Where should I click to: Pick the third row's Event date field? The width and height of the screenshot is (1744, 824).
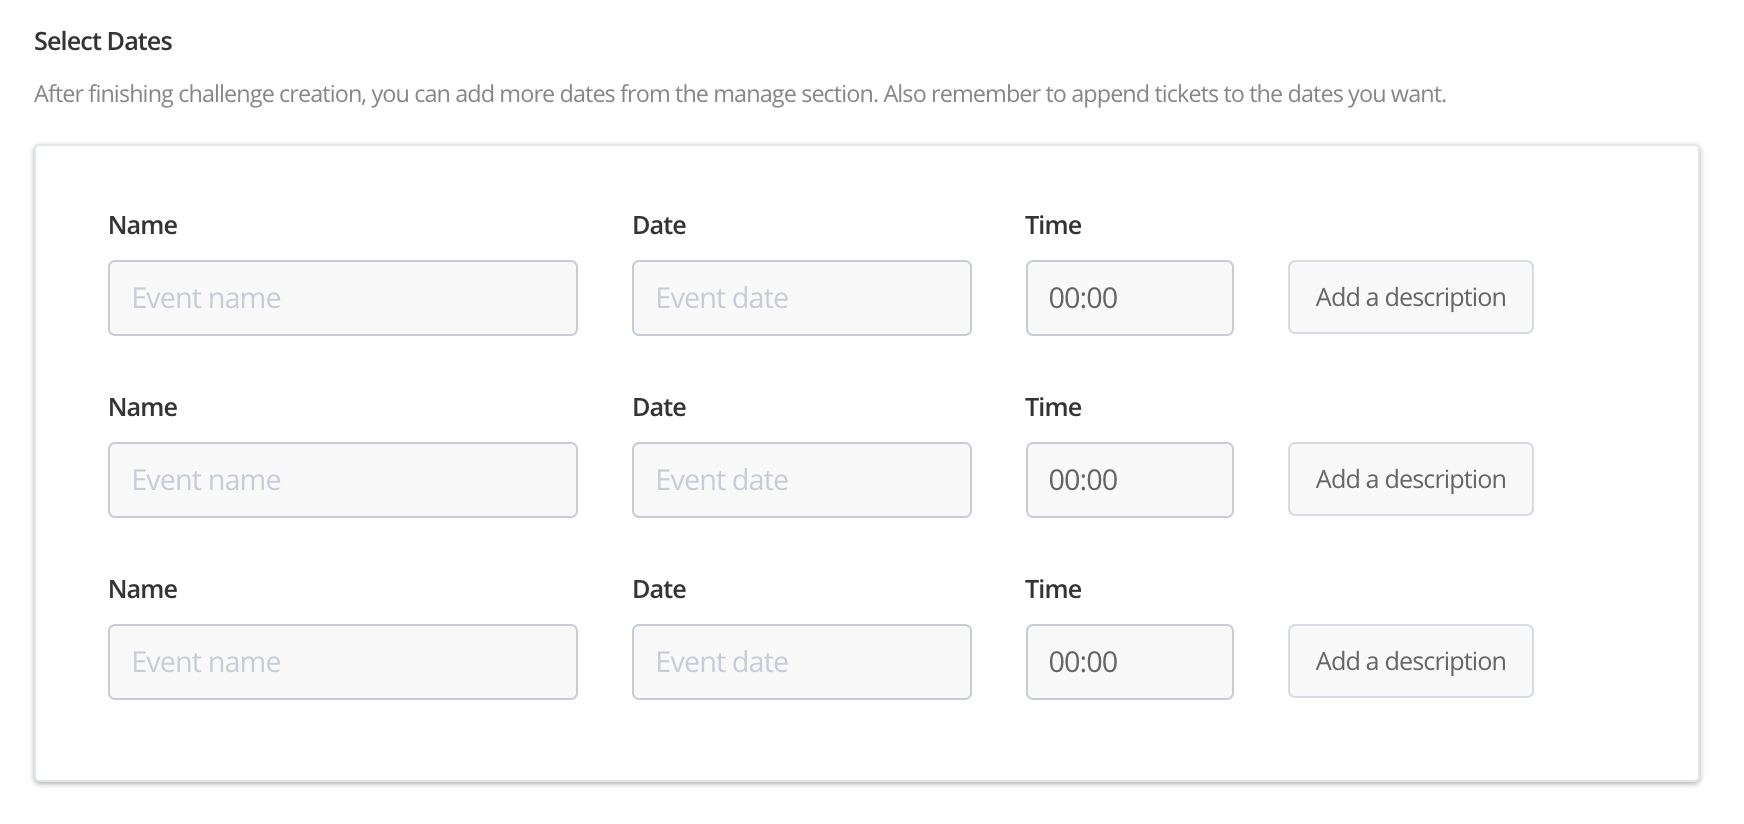801,662
